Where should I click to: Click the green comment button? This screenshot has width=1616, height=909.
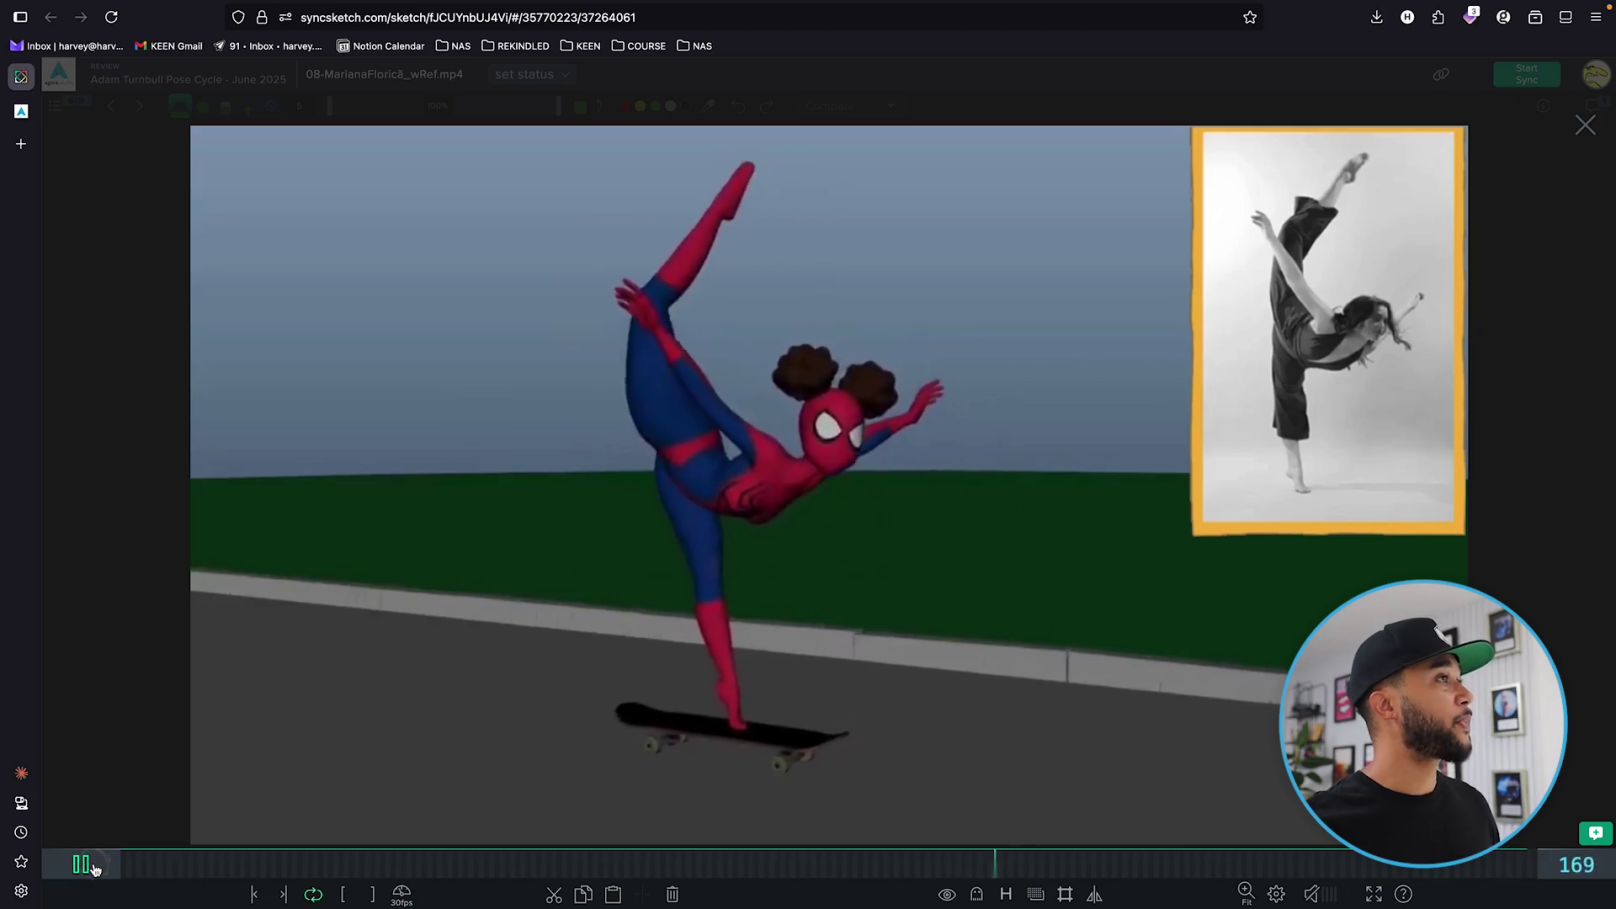[1595, 832]
